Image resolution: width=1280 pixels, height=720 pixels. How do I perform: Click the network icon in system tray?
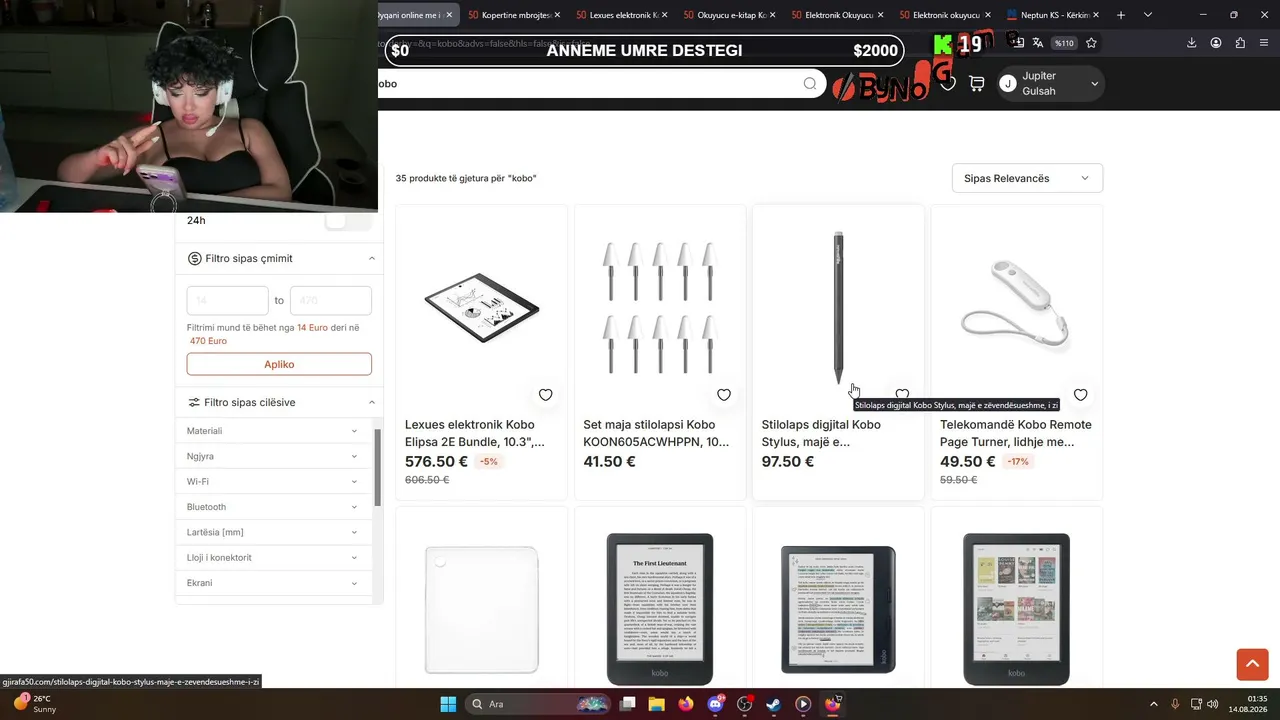pyautogui.click(x=1196, y=704)
